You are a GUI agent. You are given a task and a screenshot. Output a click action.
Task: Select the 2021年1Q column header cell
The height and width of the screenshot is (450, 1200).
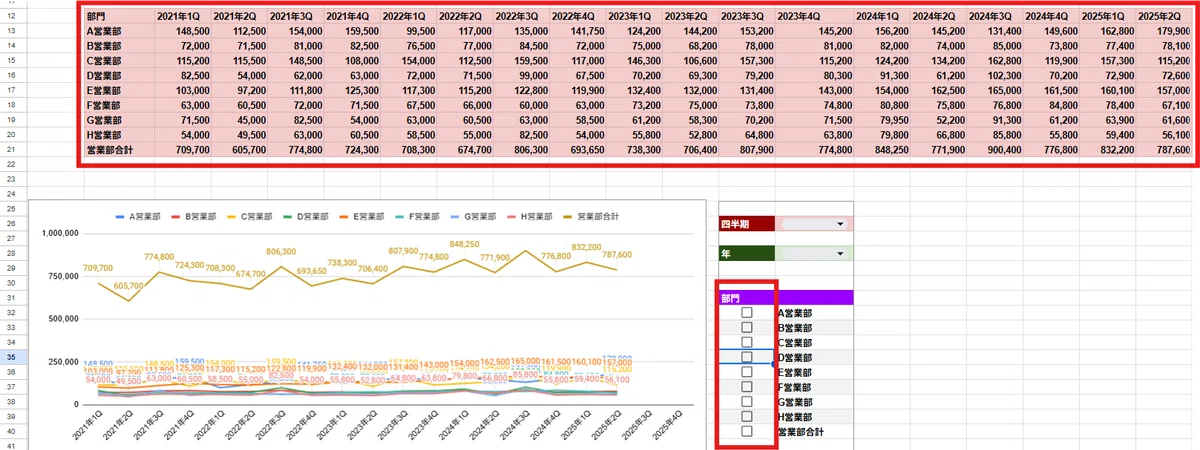click(182, 17)
